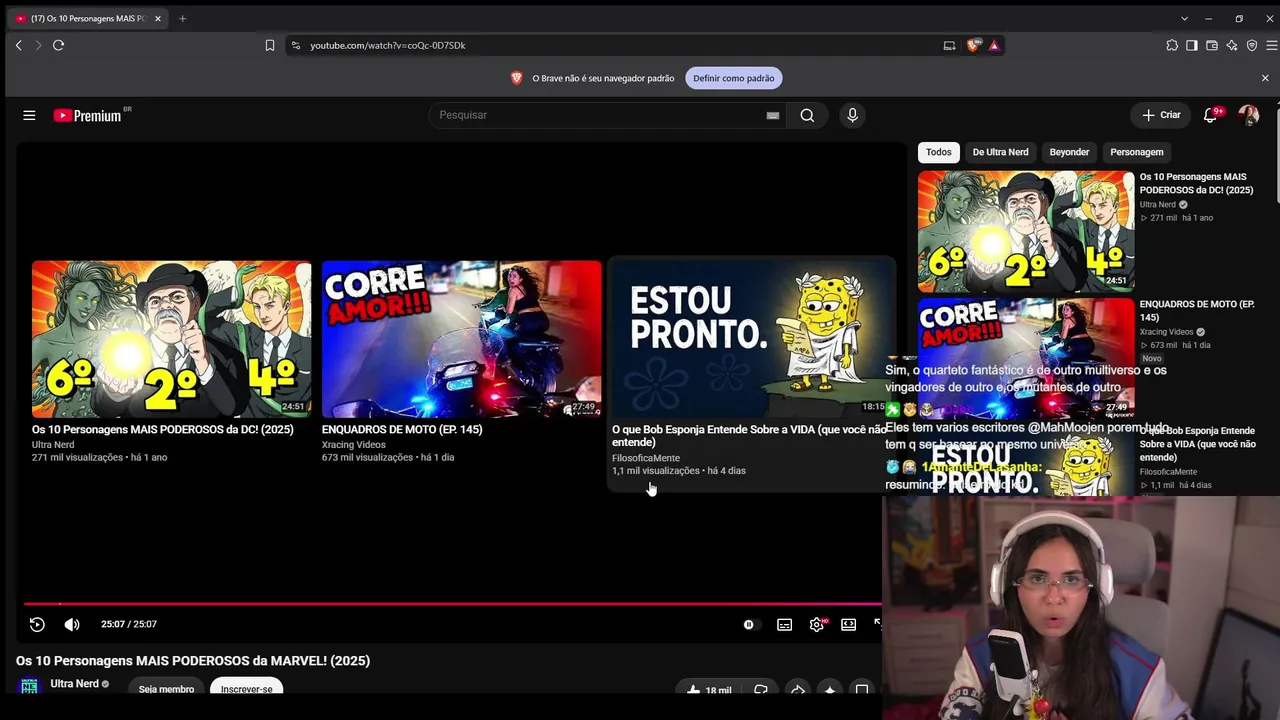Open the Ultra Nerd channel avatar

pyautogui.click(x=29, y=686)
